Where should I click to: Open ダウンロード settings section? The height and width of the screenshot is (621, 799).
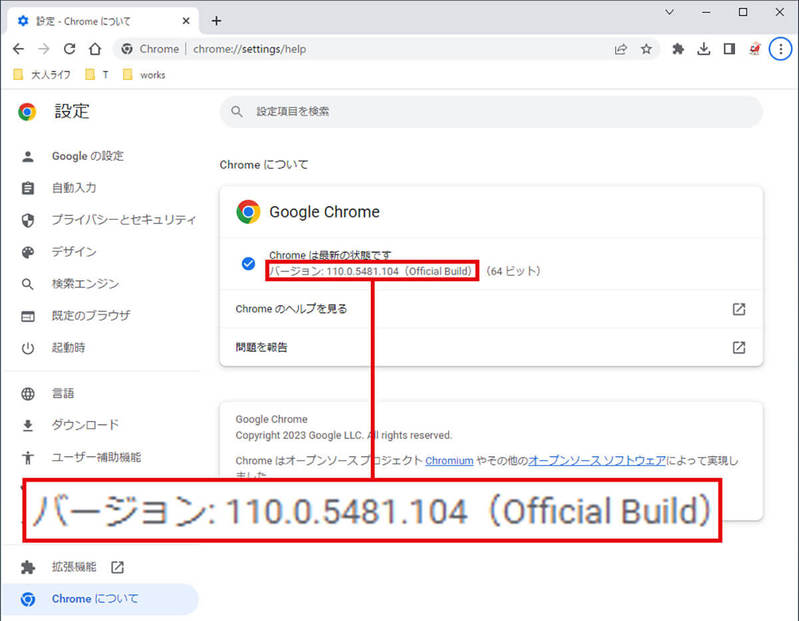click(85, 425)
